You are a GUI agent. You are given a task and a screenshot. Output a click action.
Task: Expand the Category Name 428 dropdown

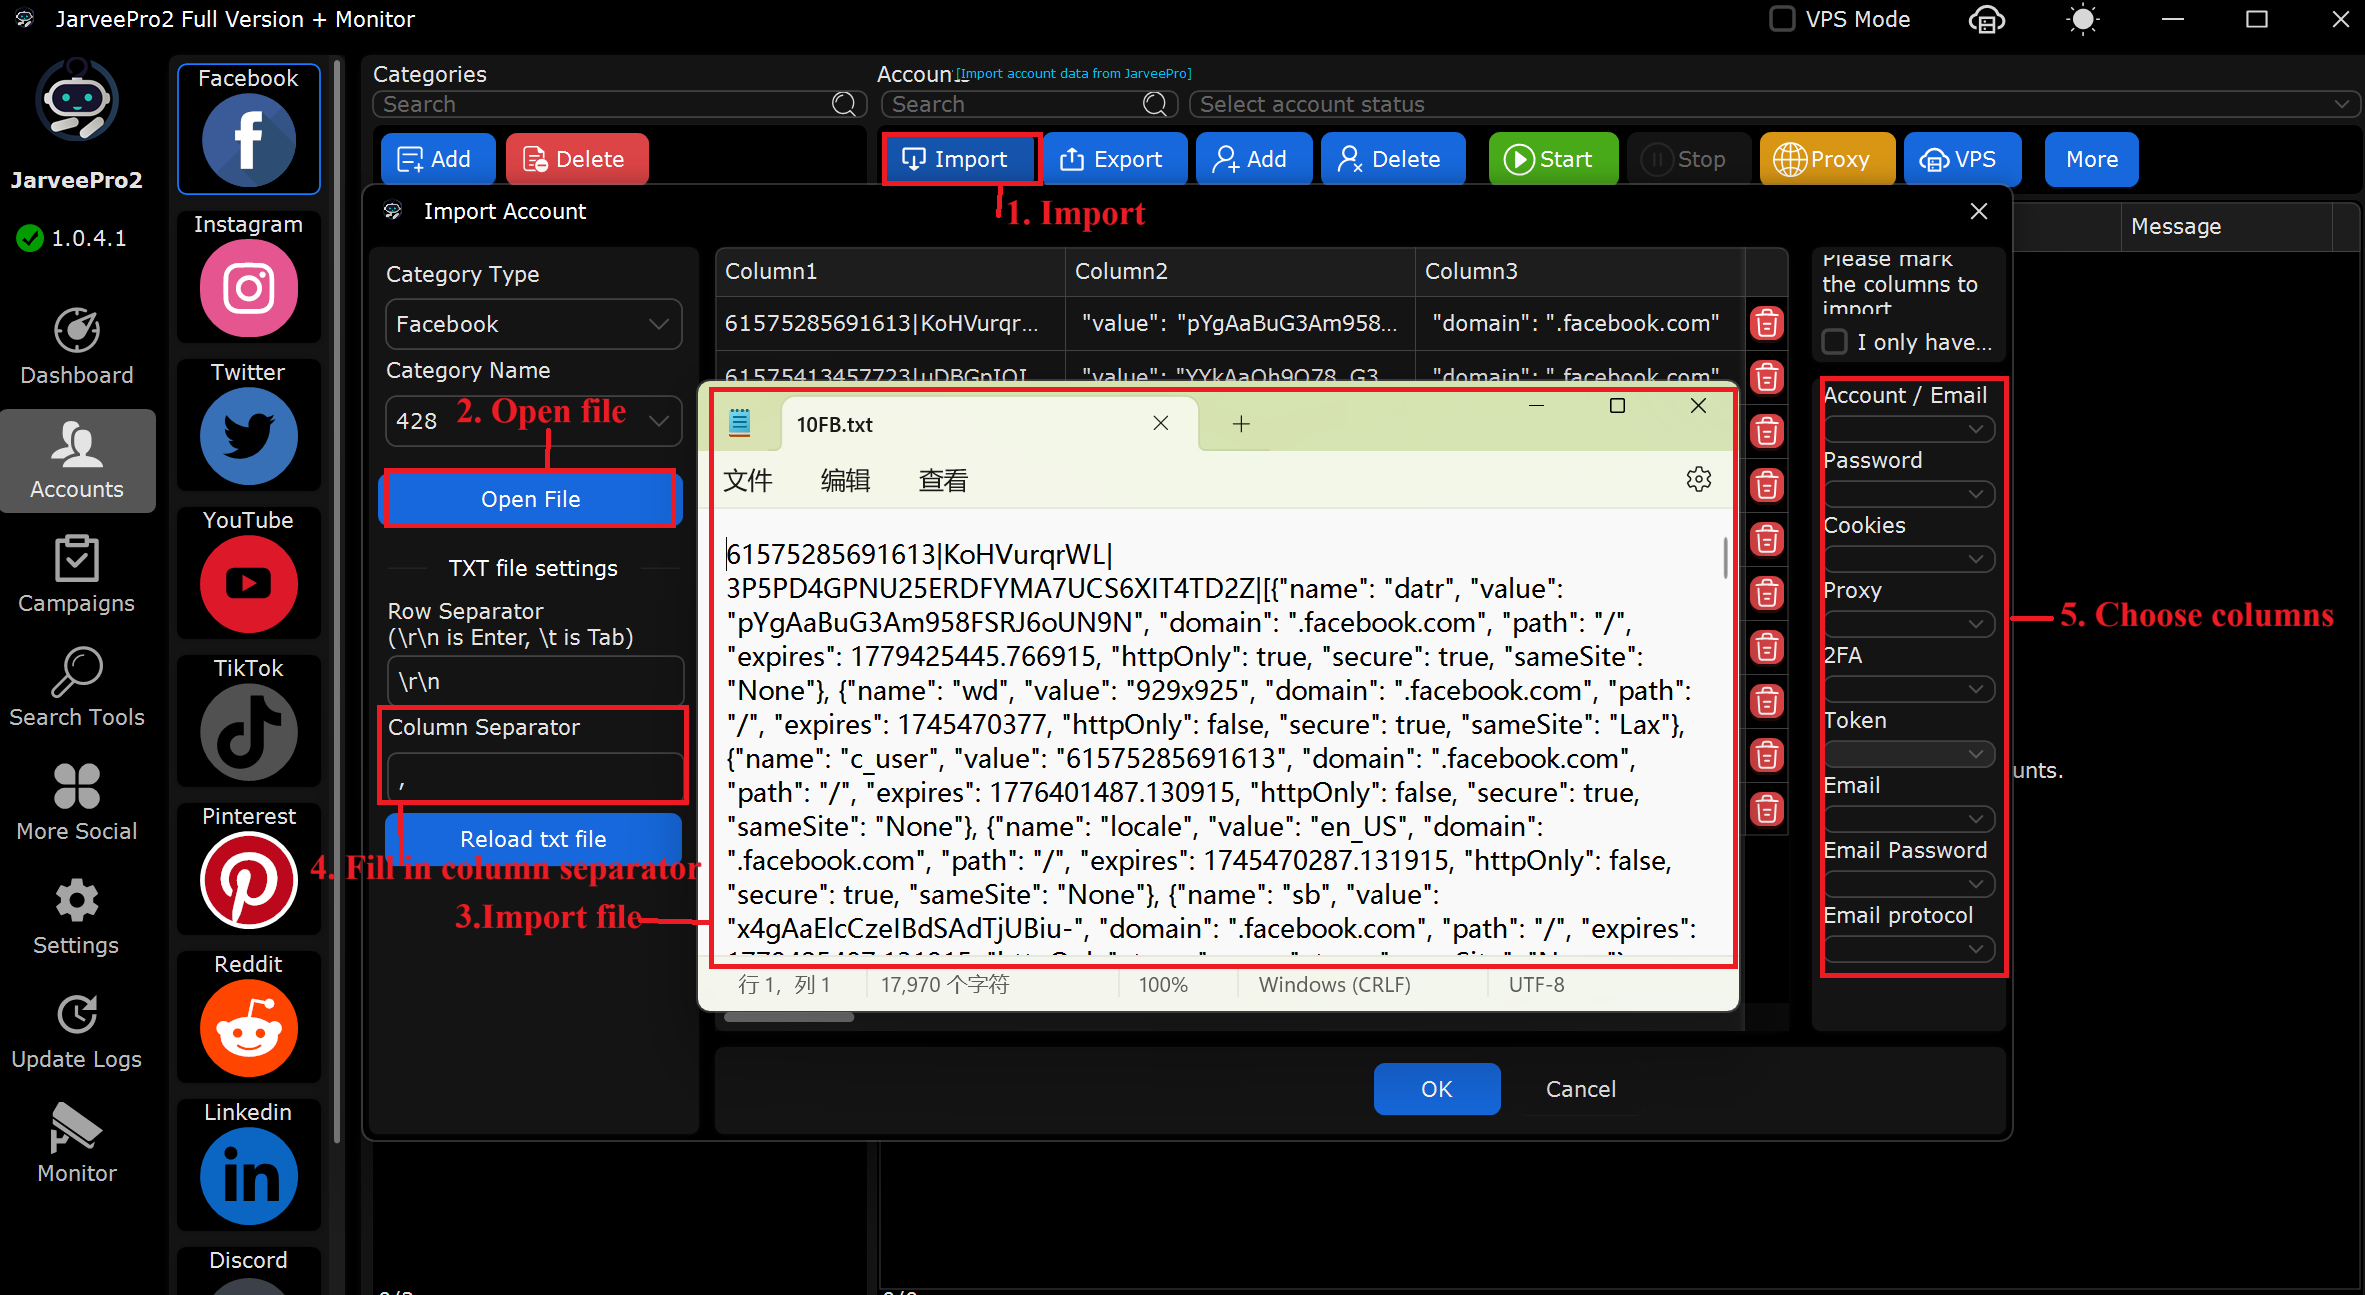coord(534,421)
